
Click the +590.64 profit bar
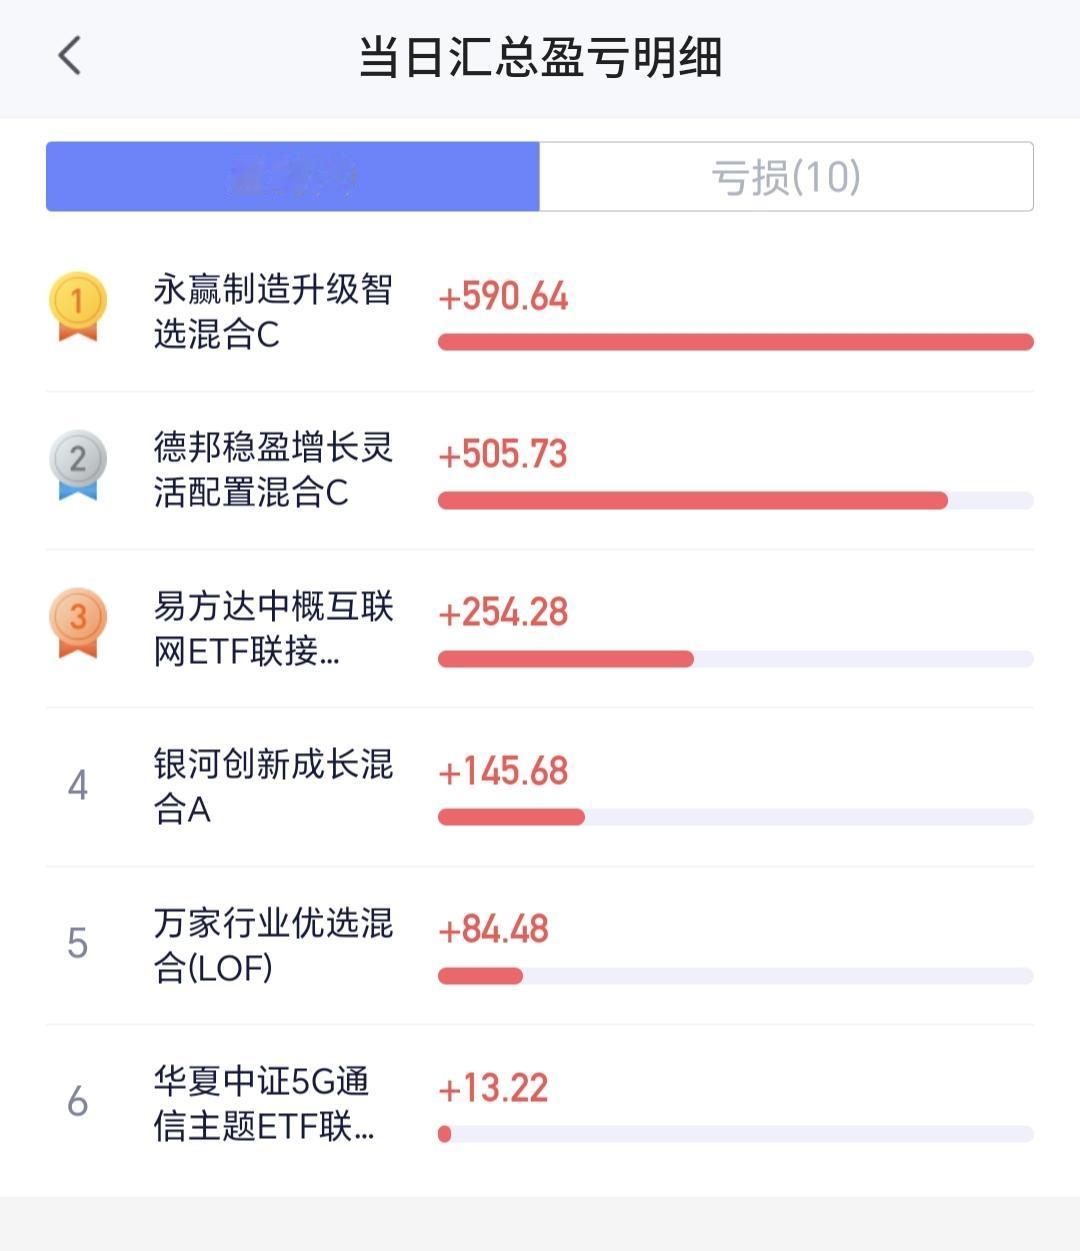(735, 342)
